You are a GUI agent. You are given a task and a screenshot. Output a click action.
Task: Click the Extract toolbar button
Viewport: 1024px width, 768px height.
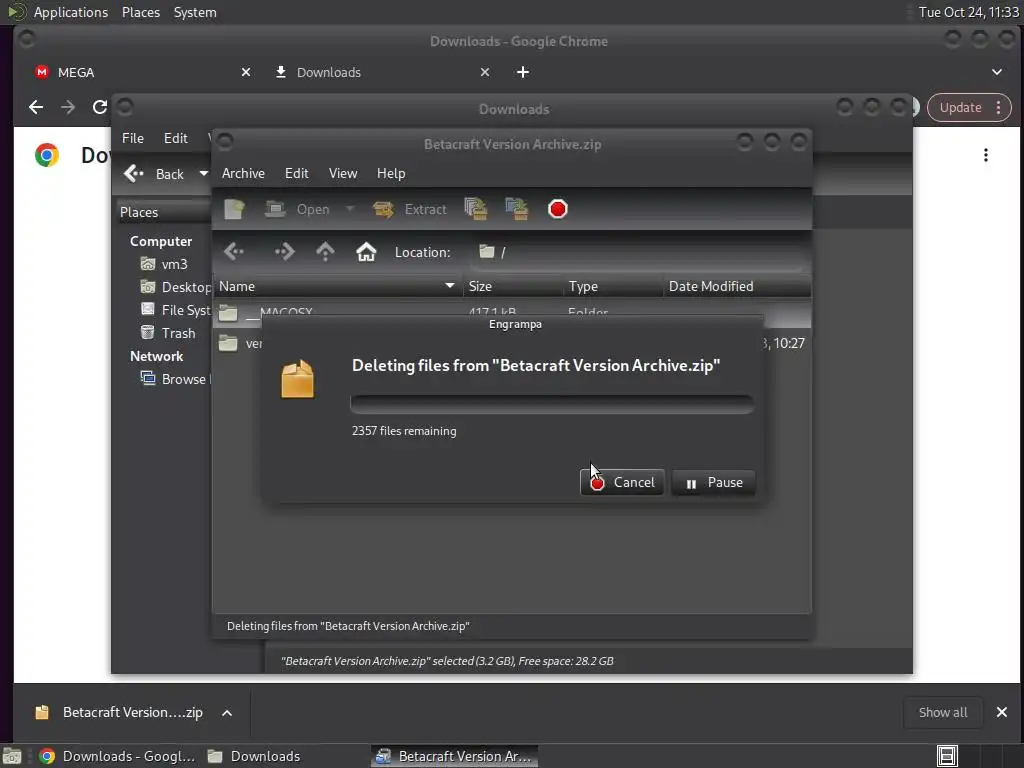coord(409,209)
